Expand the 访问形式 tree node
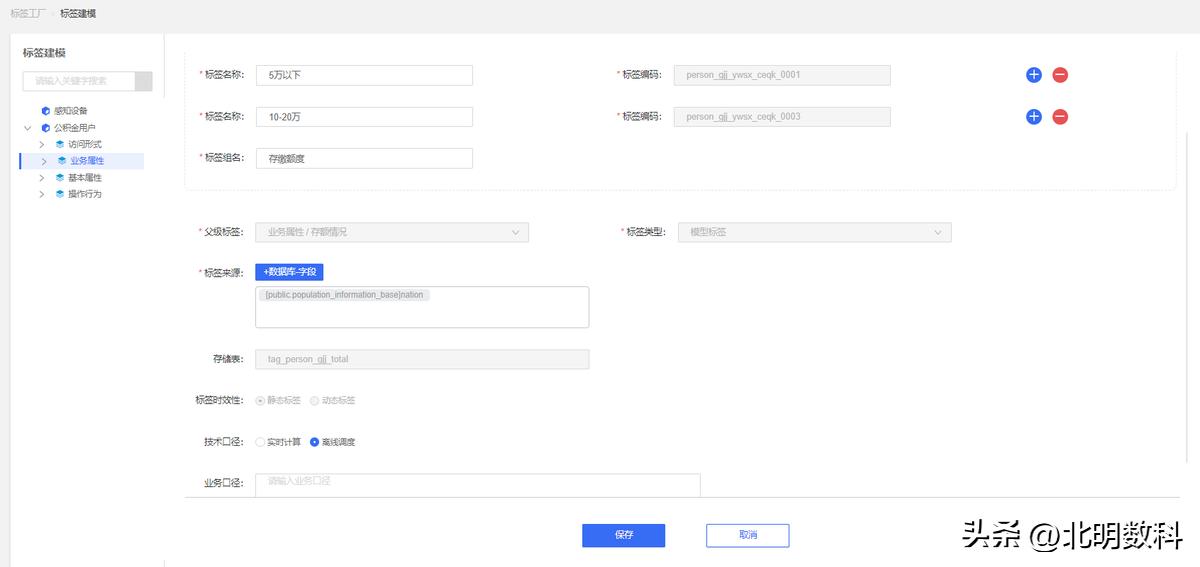This screenshot has height=567, width=1200. pos(43,145)
